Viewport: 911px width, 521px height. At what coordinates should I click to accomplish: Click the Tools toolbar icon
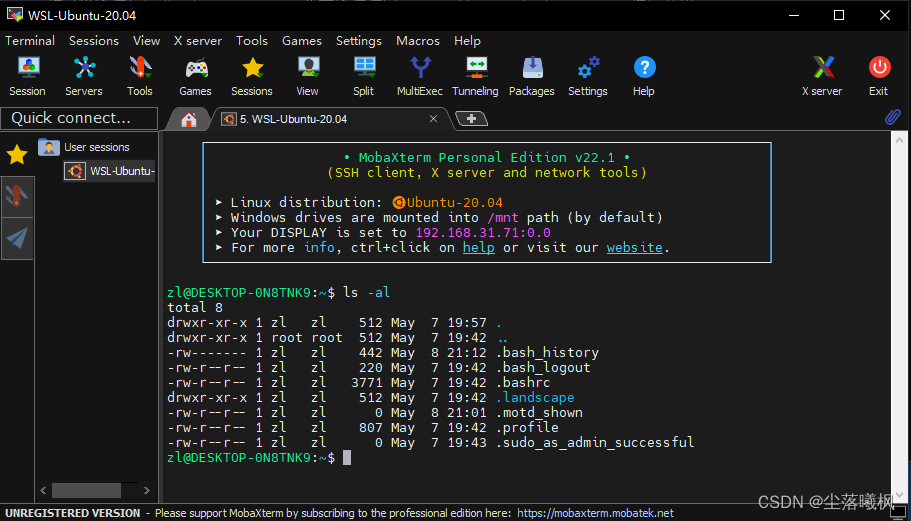(x=139, y=76)
